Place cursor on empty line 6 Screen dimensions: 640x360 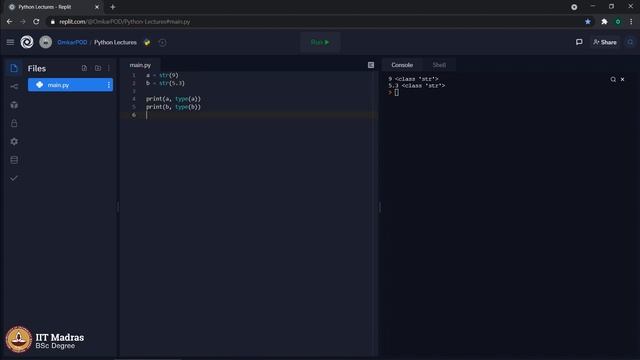click(249, 115)
